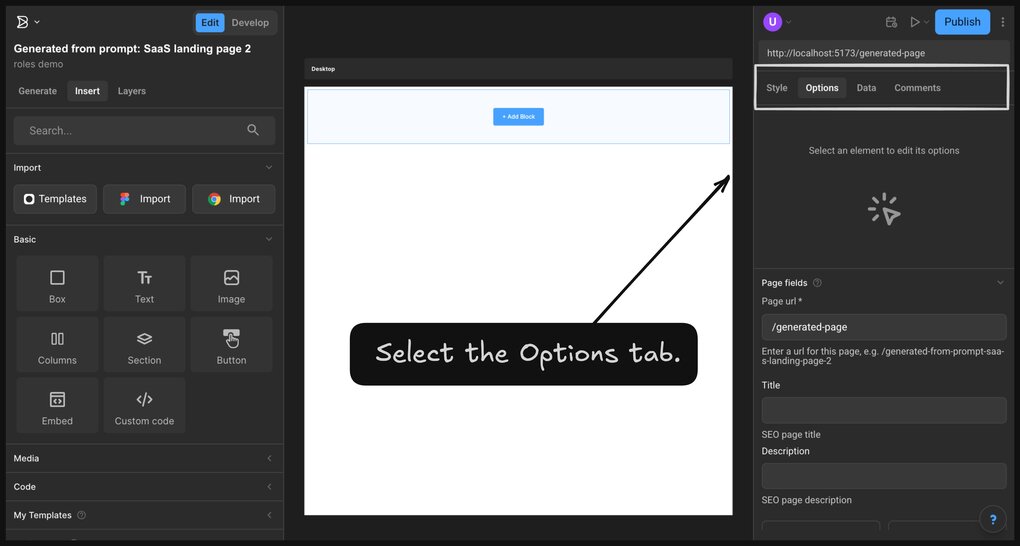The image size is (1020, 546).
Task: Click the Description input field
Action: pos(884,476)
